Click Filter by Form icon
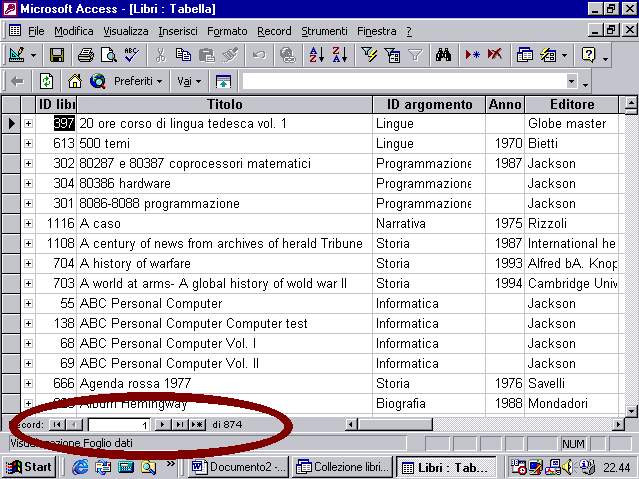The image size is (639, 479). pyautogui.click(x=392, y=55)
